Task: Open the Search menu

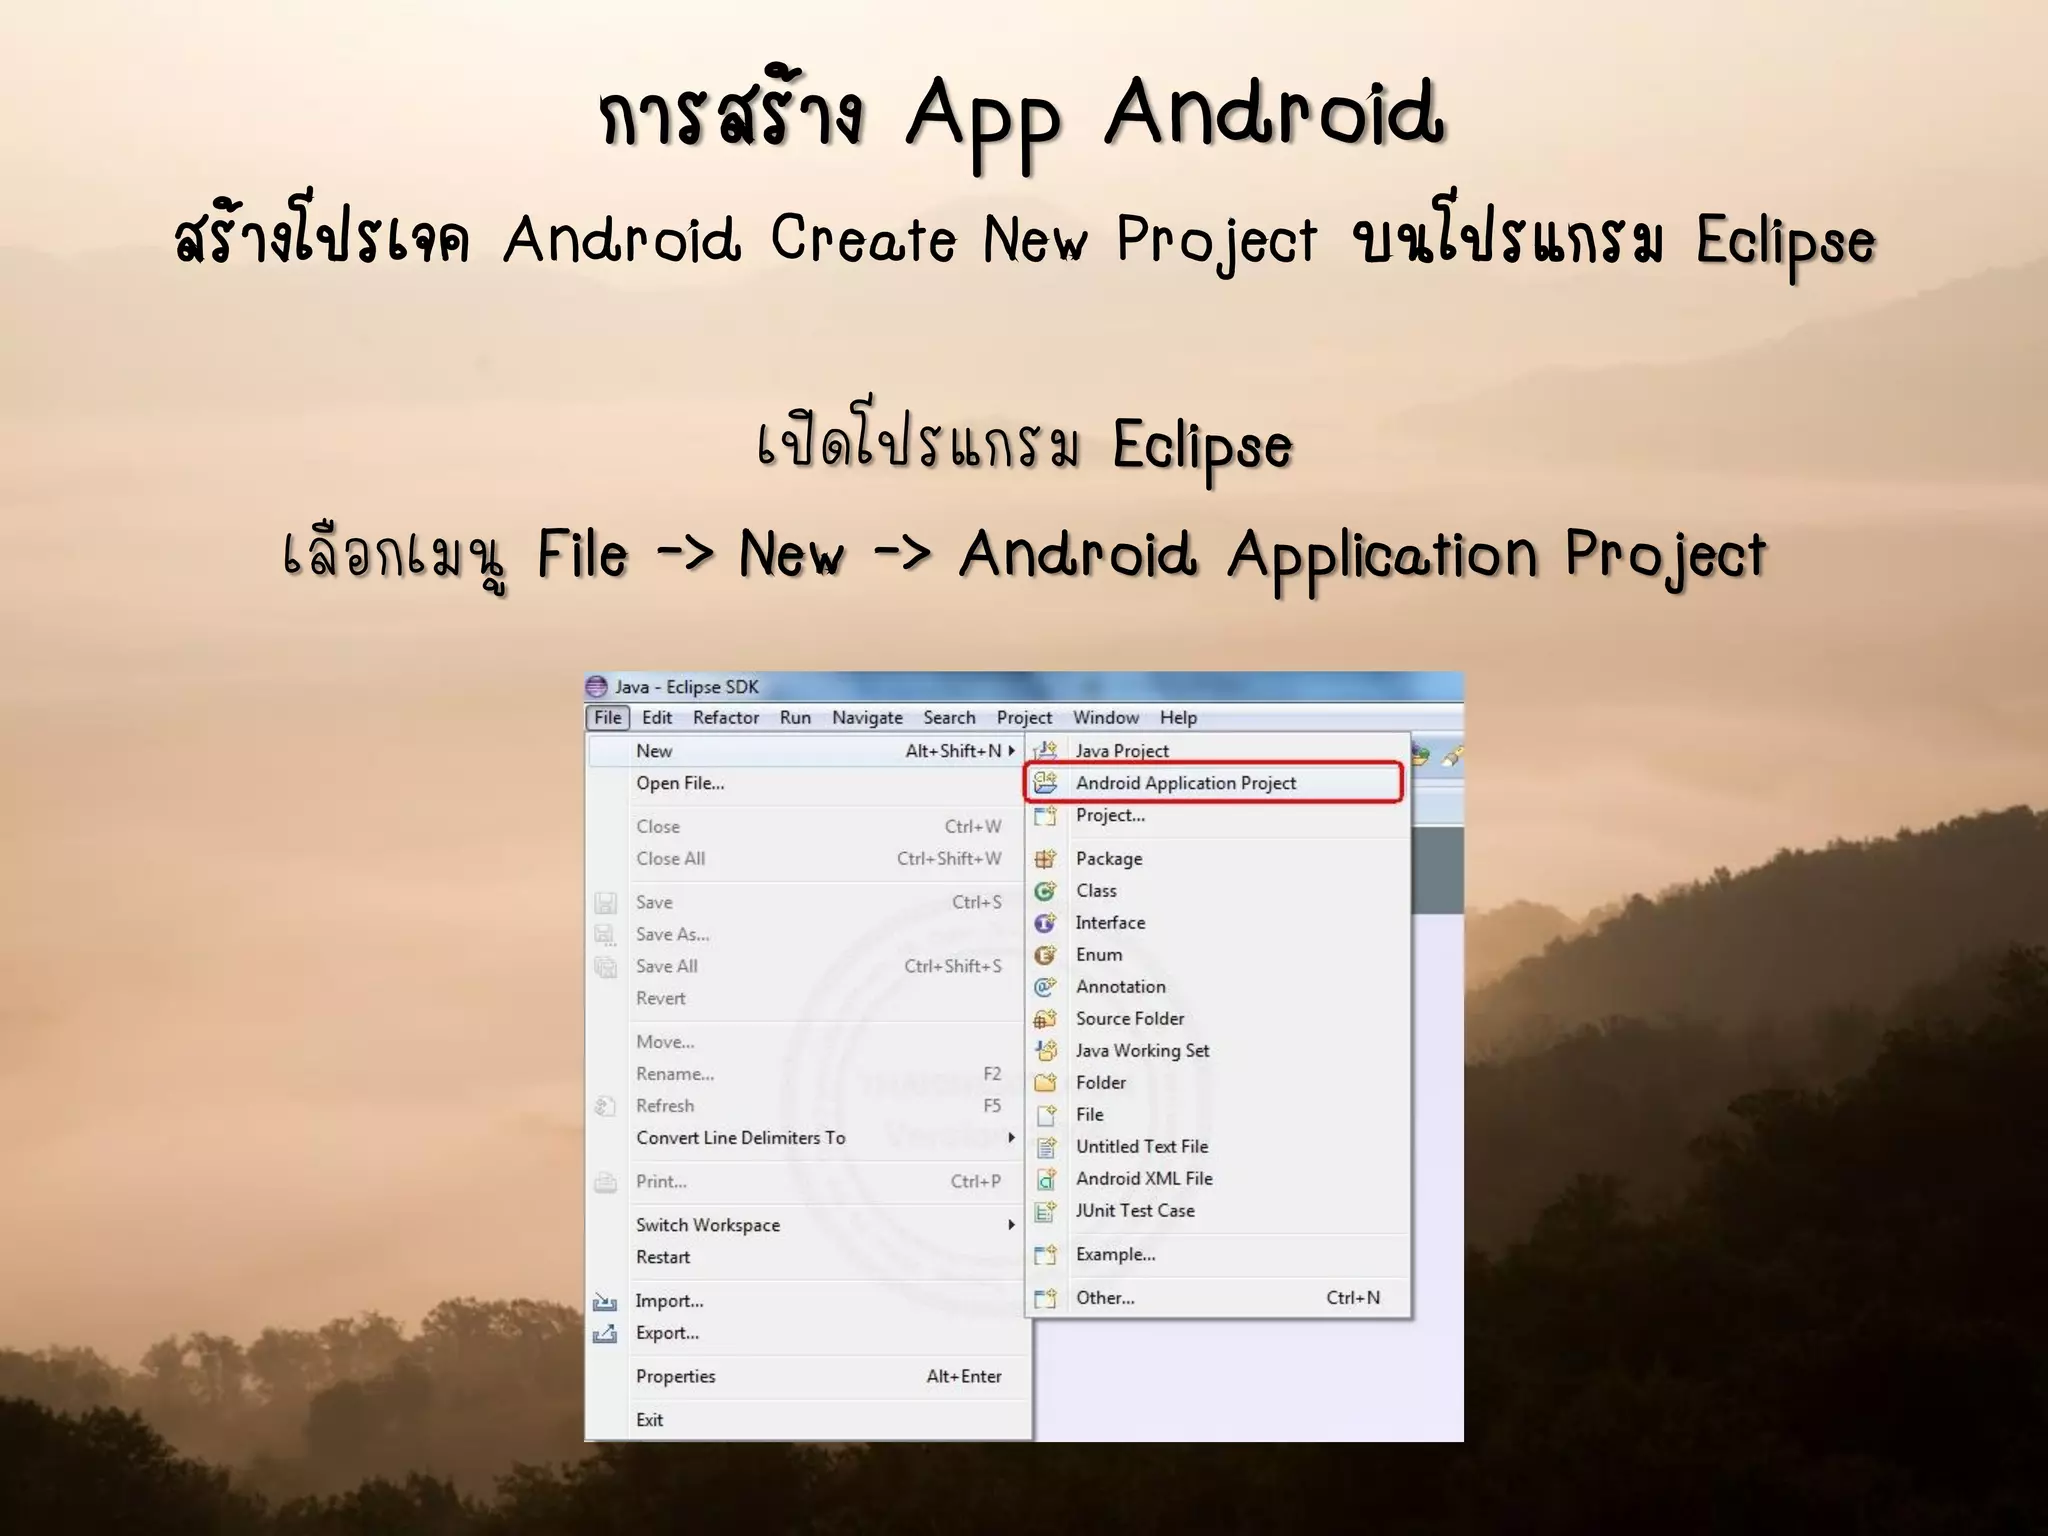Action: click(x=949, y=717)
